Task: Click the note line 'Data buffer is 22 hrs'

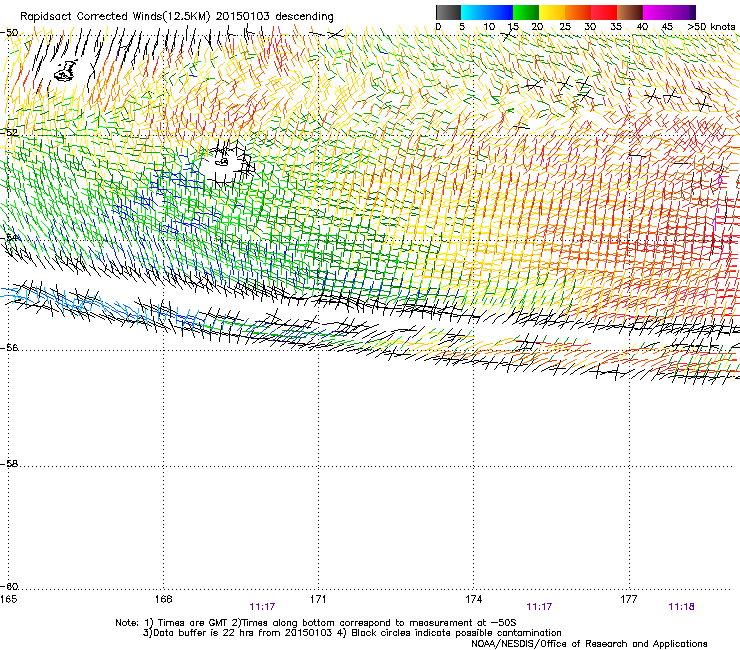Action: pos(202,633)
